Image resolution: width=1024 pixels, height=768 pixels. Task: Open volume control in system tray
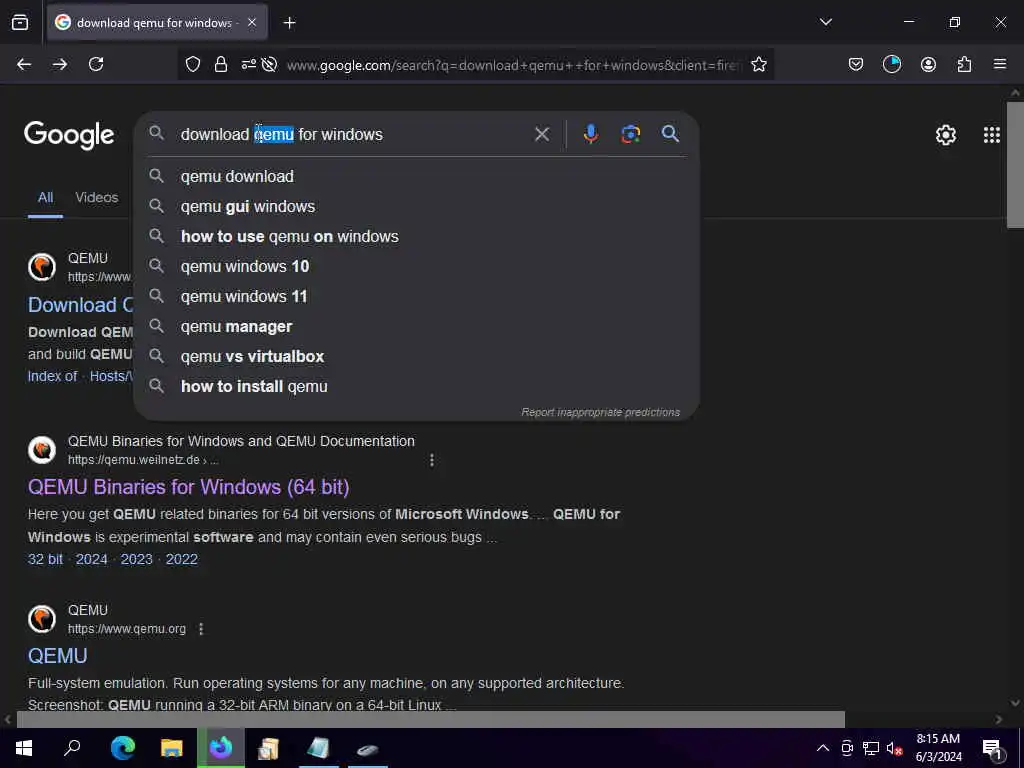[894, 748]
